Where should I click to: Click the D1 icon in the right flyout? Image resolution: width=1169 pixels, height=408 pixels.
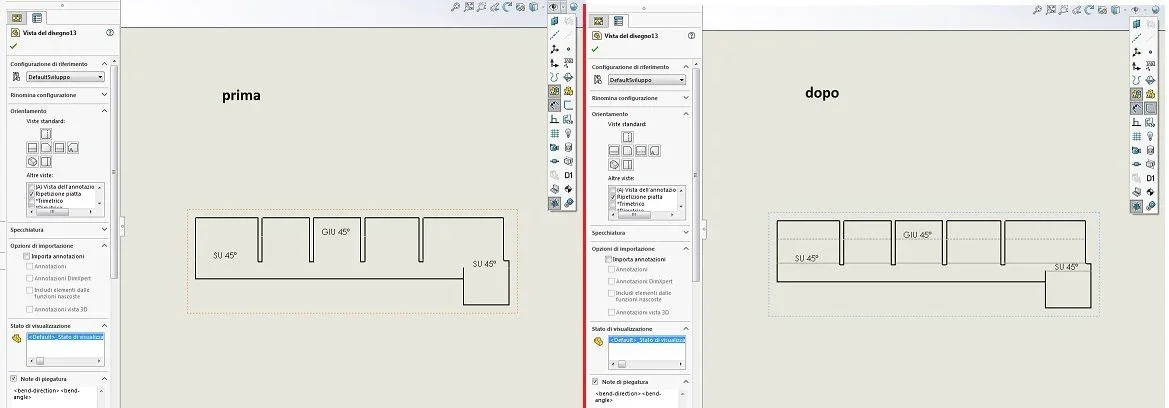pos(1150,178)
